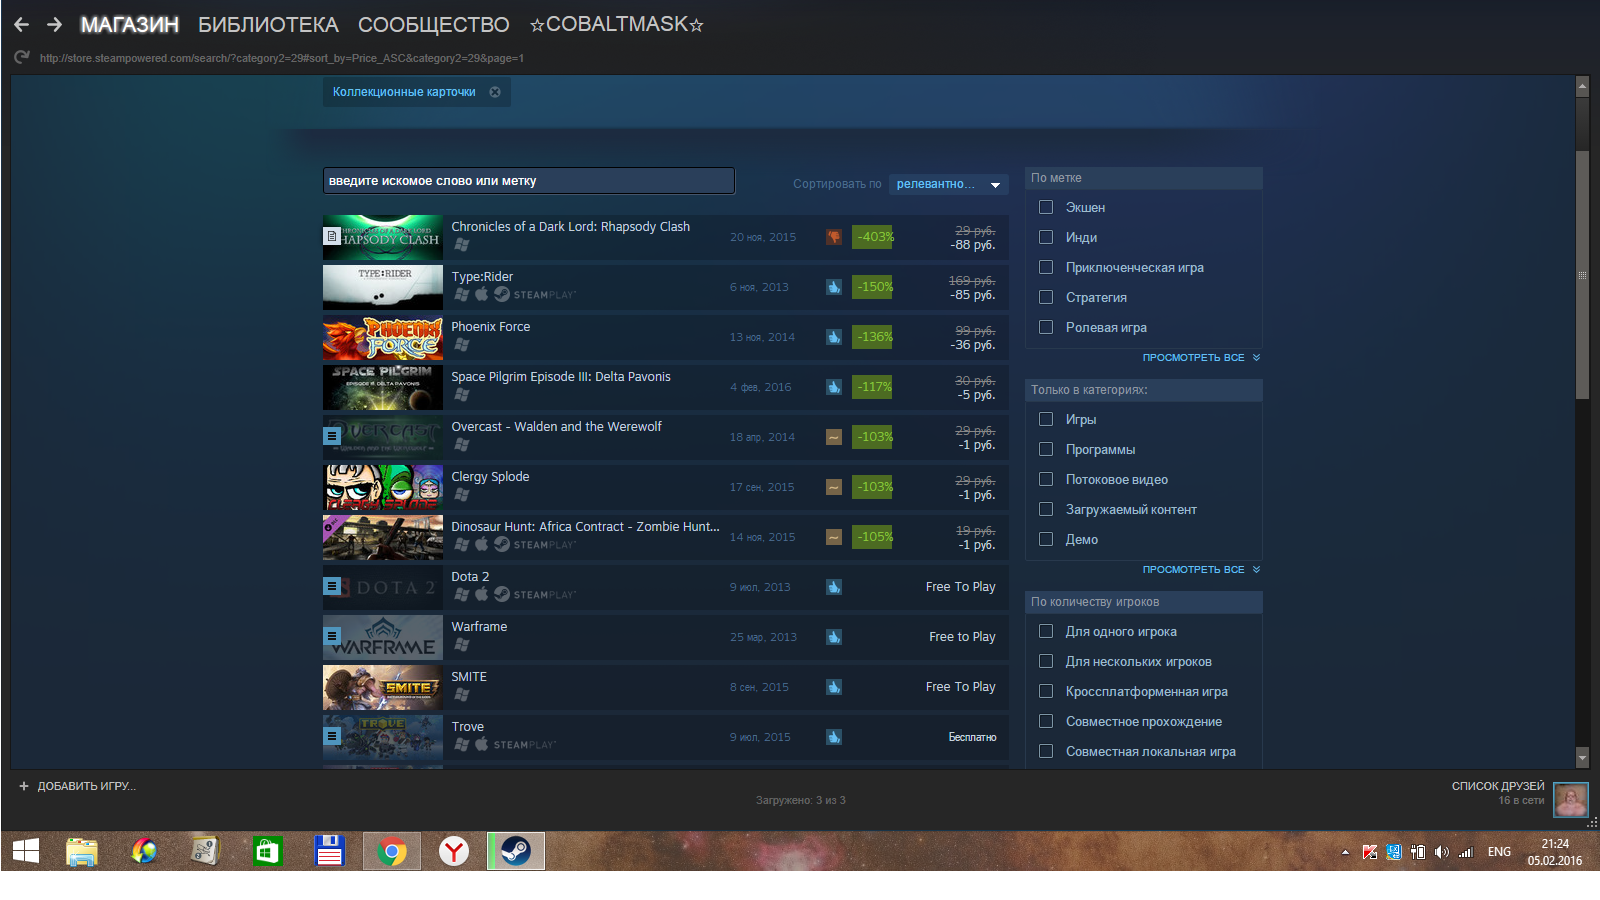Open Overcast - Walden and the Werewolf title

click(556, 427)
